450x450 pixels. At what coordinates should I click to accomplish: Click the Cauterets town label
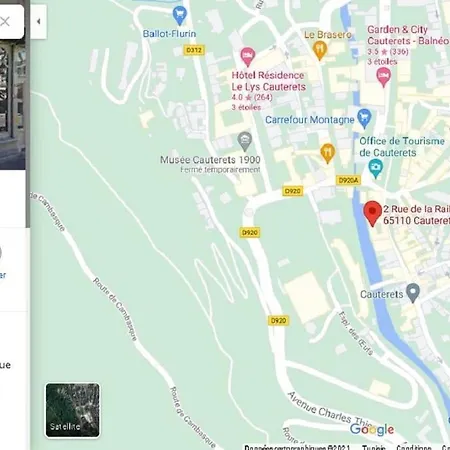click(x=382, y=294)
